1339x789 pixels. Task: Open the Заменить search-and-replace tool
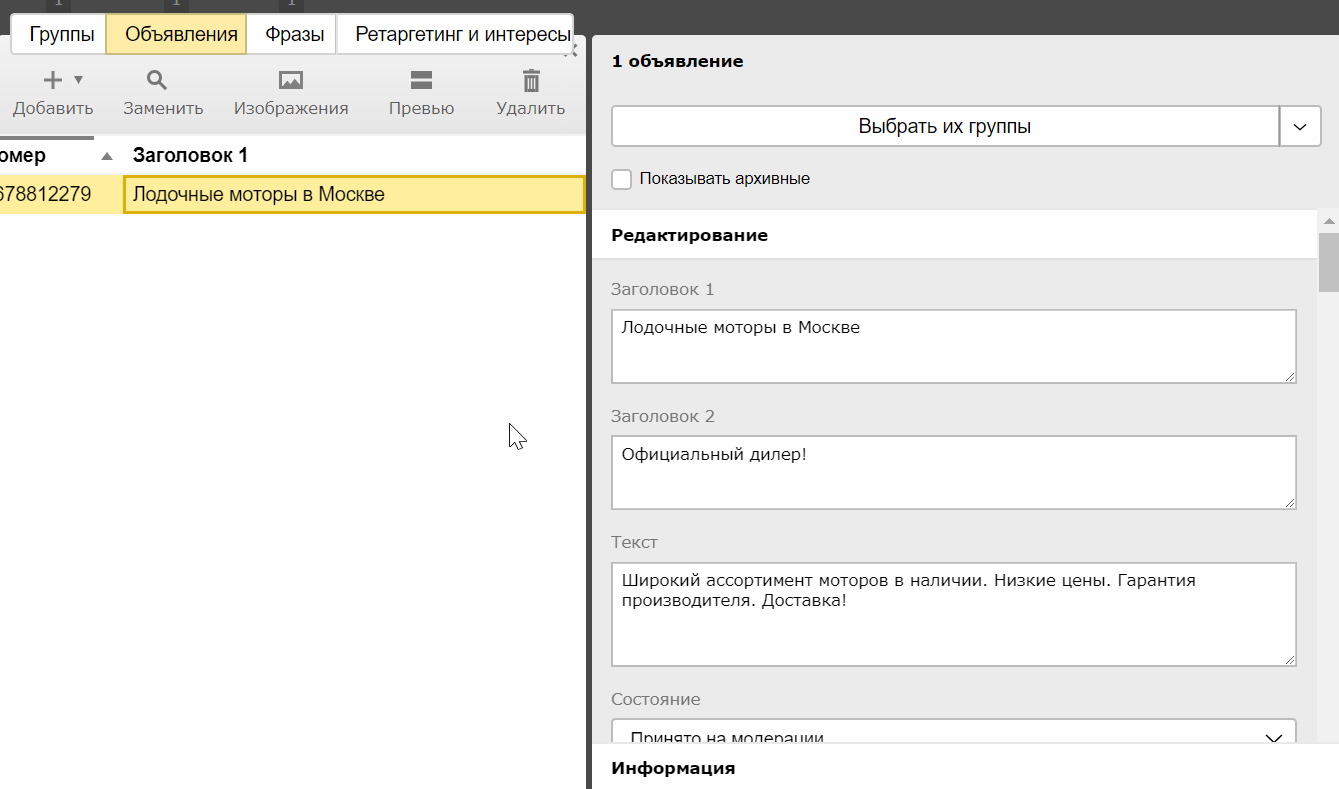(x=157, y=81)
